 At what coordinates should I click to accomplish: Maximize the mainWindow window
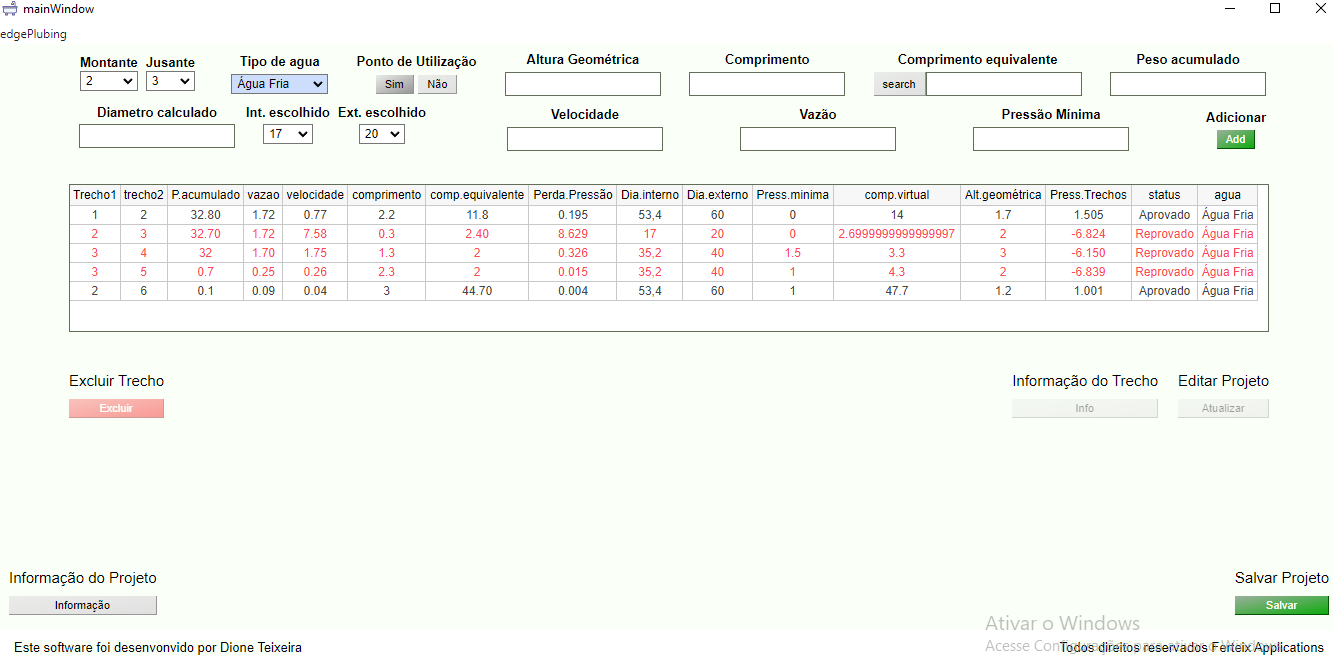[1275, 9]
